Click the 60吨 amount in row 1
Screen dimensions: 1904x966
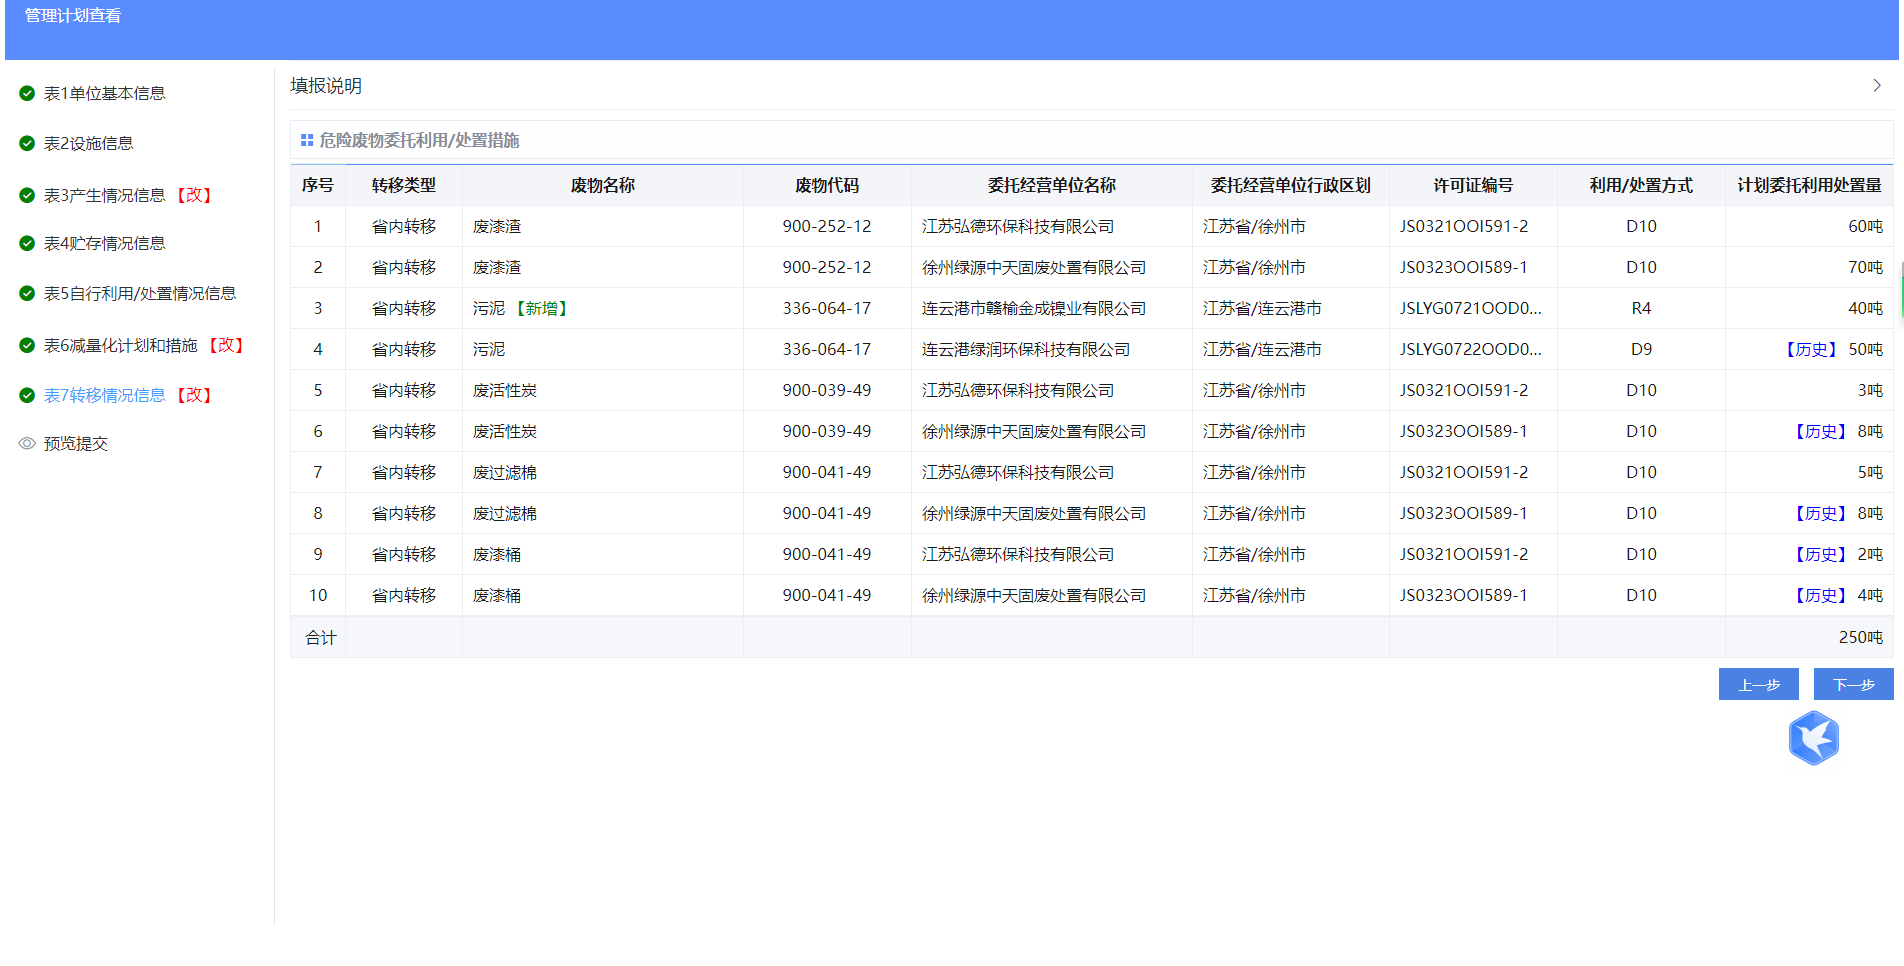coord(1864,226)
